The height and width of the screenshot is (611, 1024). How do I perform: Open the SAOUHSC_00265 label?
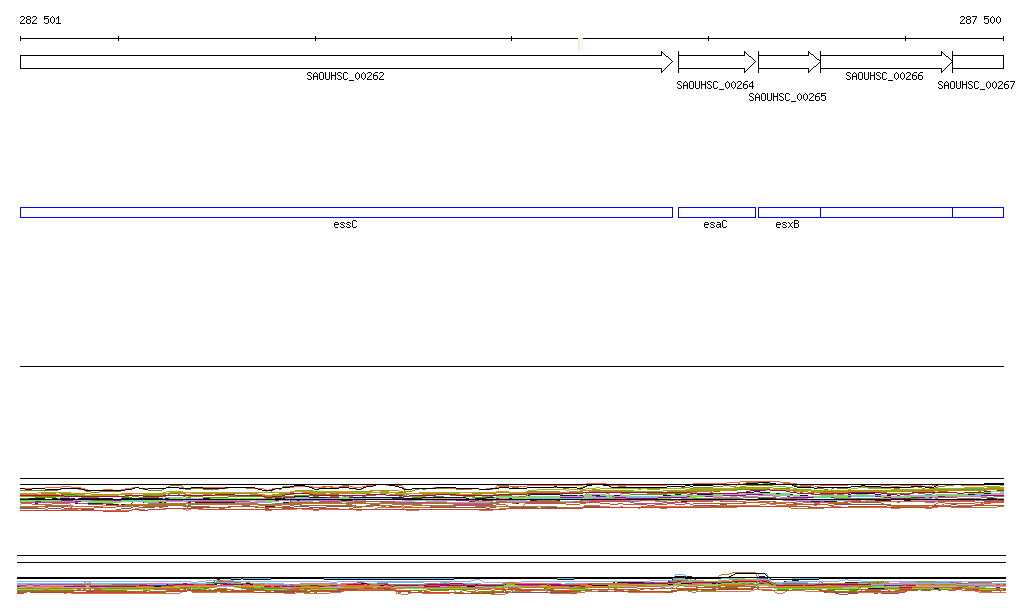[787, 98]
